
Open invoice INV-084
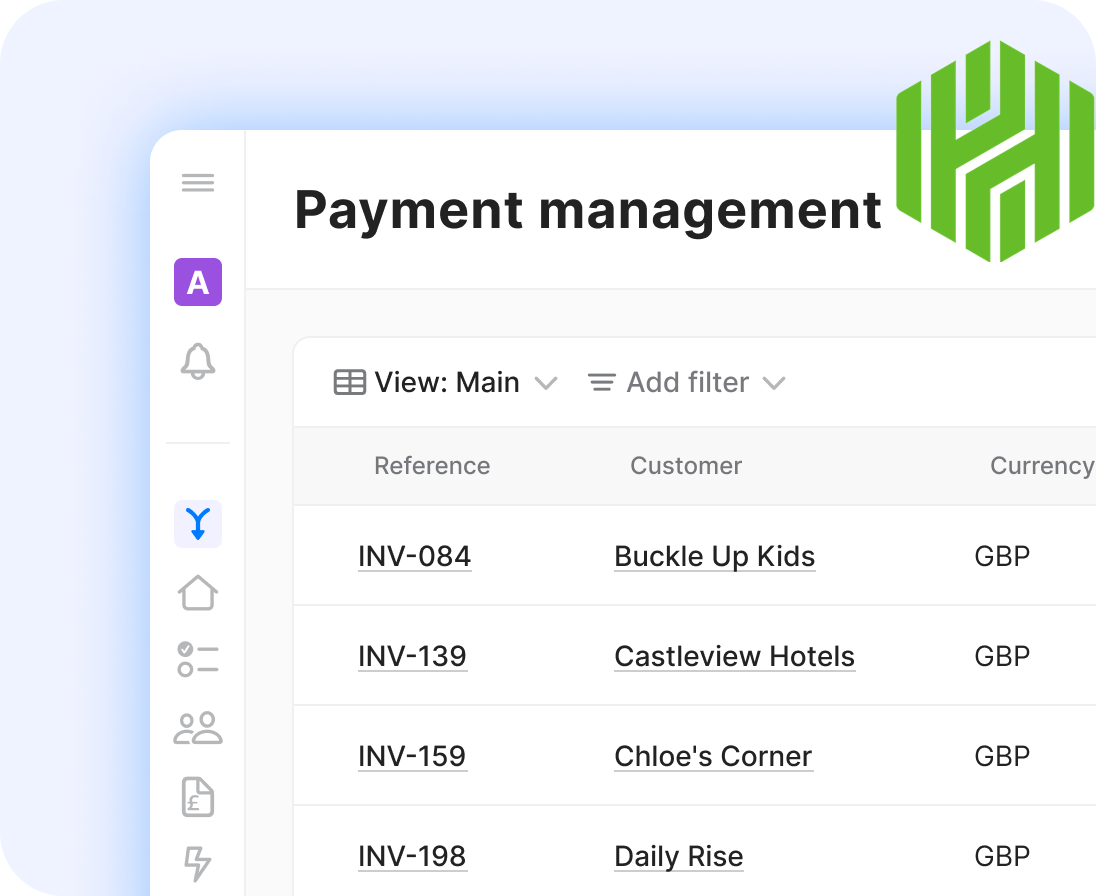(x=414, y=556)
